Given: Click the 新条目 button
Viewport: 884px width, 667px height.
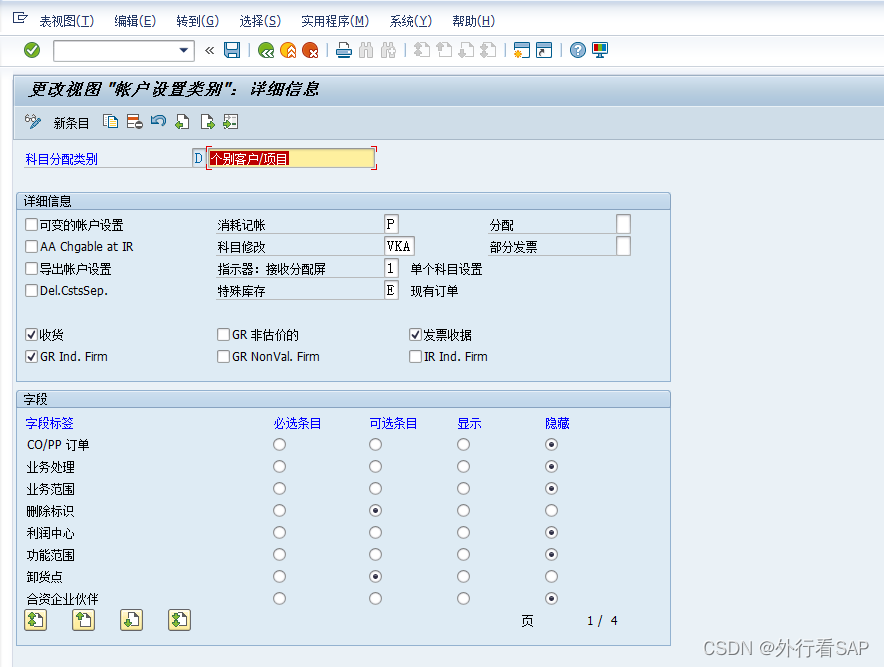Looking at the screenshot, I should tap(71, 123).
